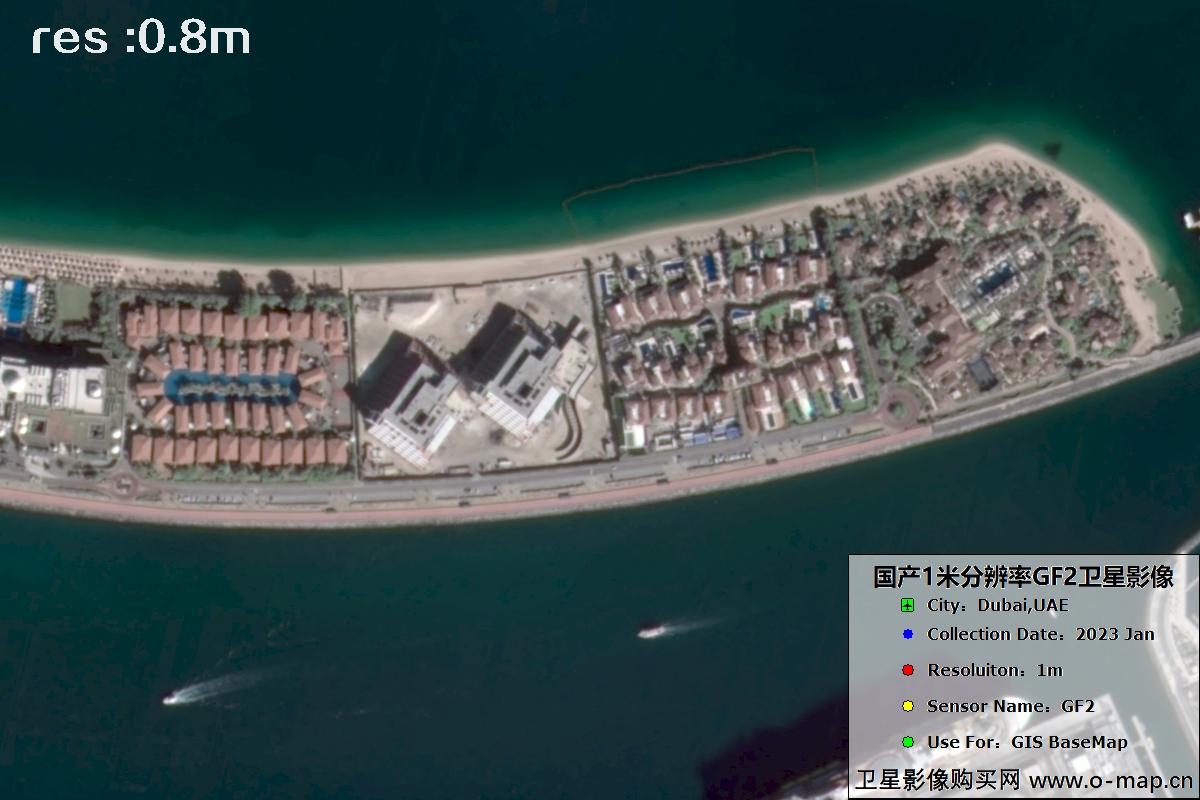The image size is (1200, 800).
Task: Click the left high-rise tower in construction site
Action: tap(407, 395)
